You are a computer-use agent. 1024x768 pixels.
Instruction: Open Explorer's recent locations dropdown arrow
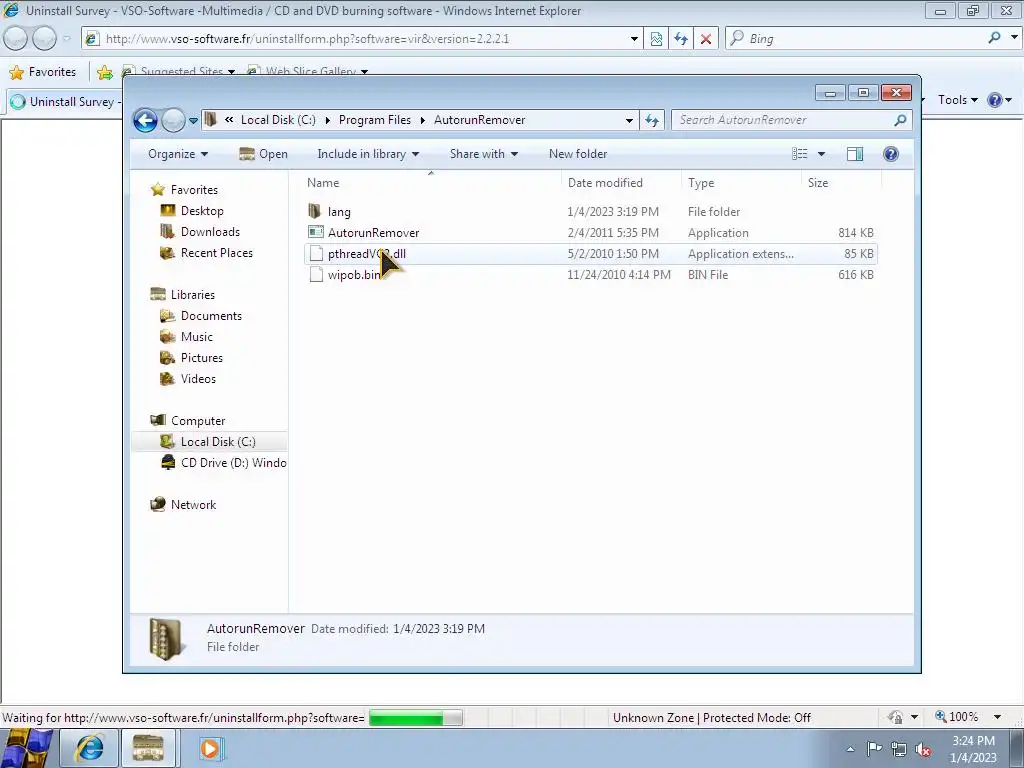click(193, 121)
